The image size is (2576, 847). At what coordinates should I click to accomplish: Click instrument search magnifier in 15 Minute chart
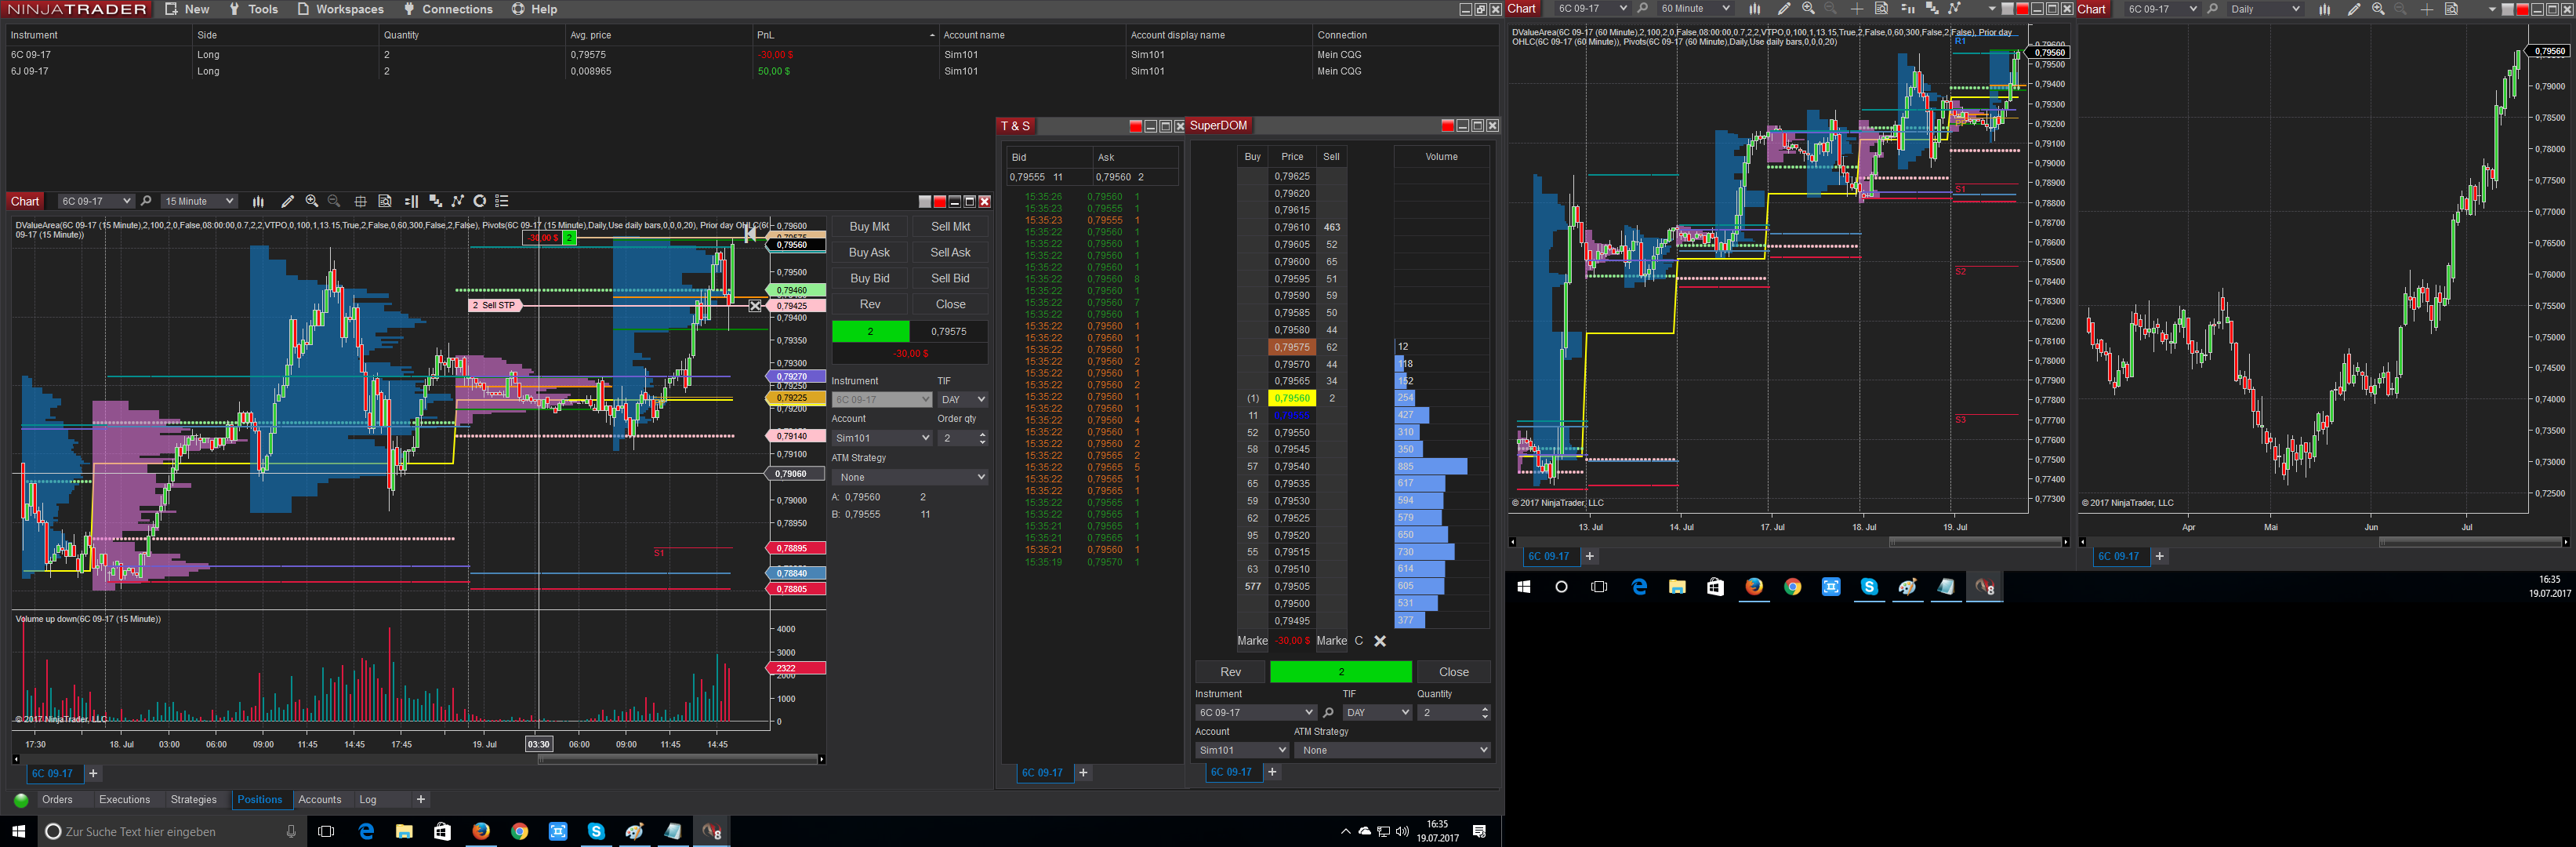[146, 201]
